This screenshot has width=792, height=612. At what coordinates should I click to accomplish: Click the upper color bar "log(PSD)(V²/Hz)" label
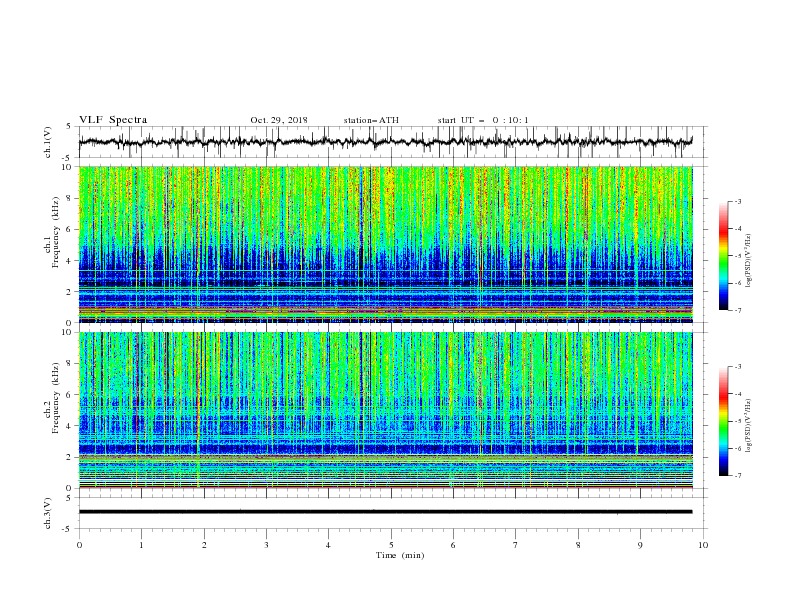[x=749, y=261]
